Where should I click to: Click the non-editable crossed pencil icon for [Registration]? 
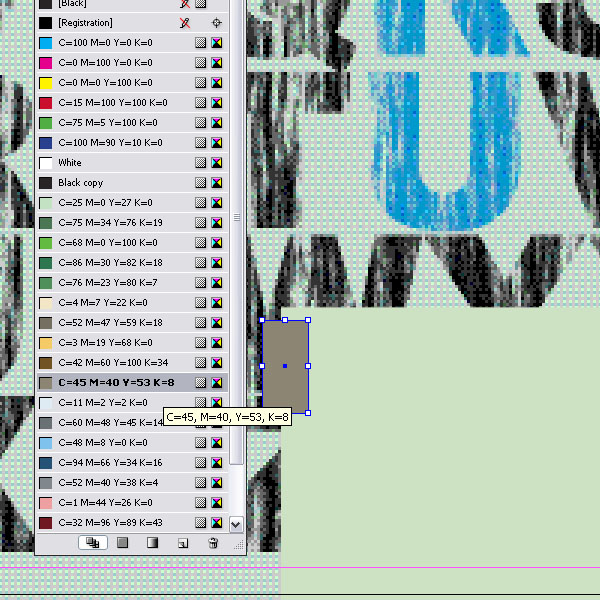(185, 23)
